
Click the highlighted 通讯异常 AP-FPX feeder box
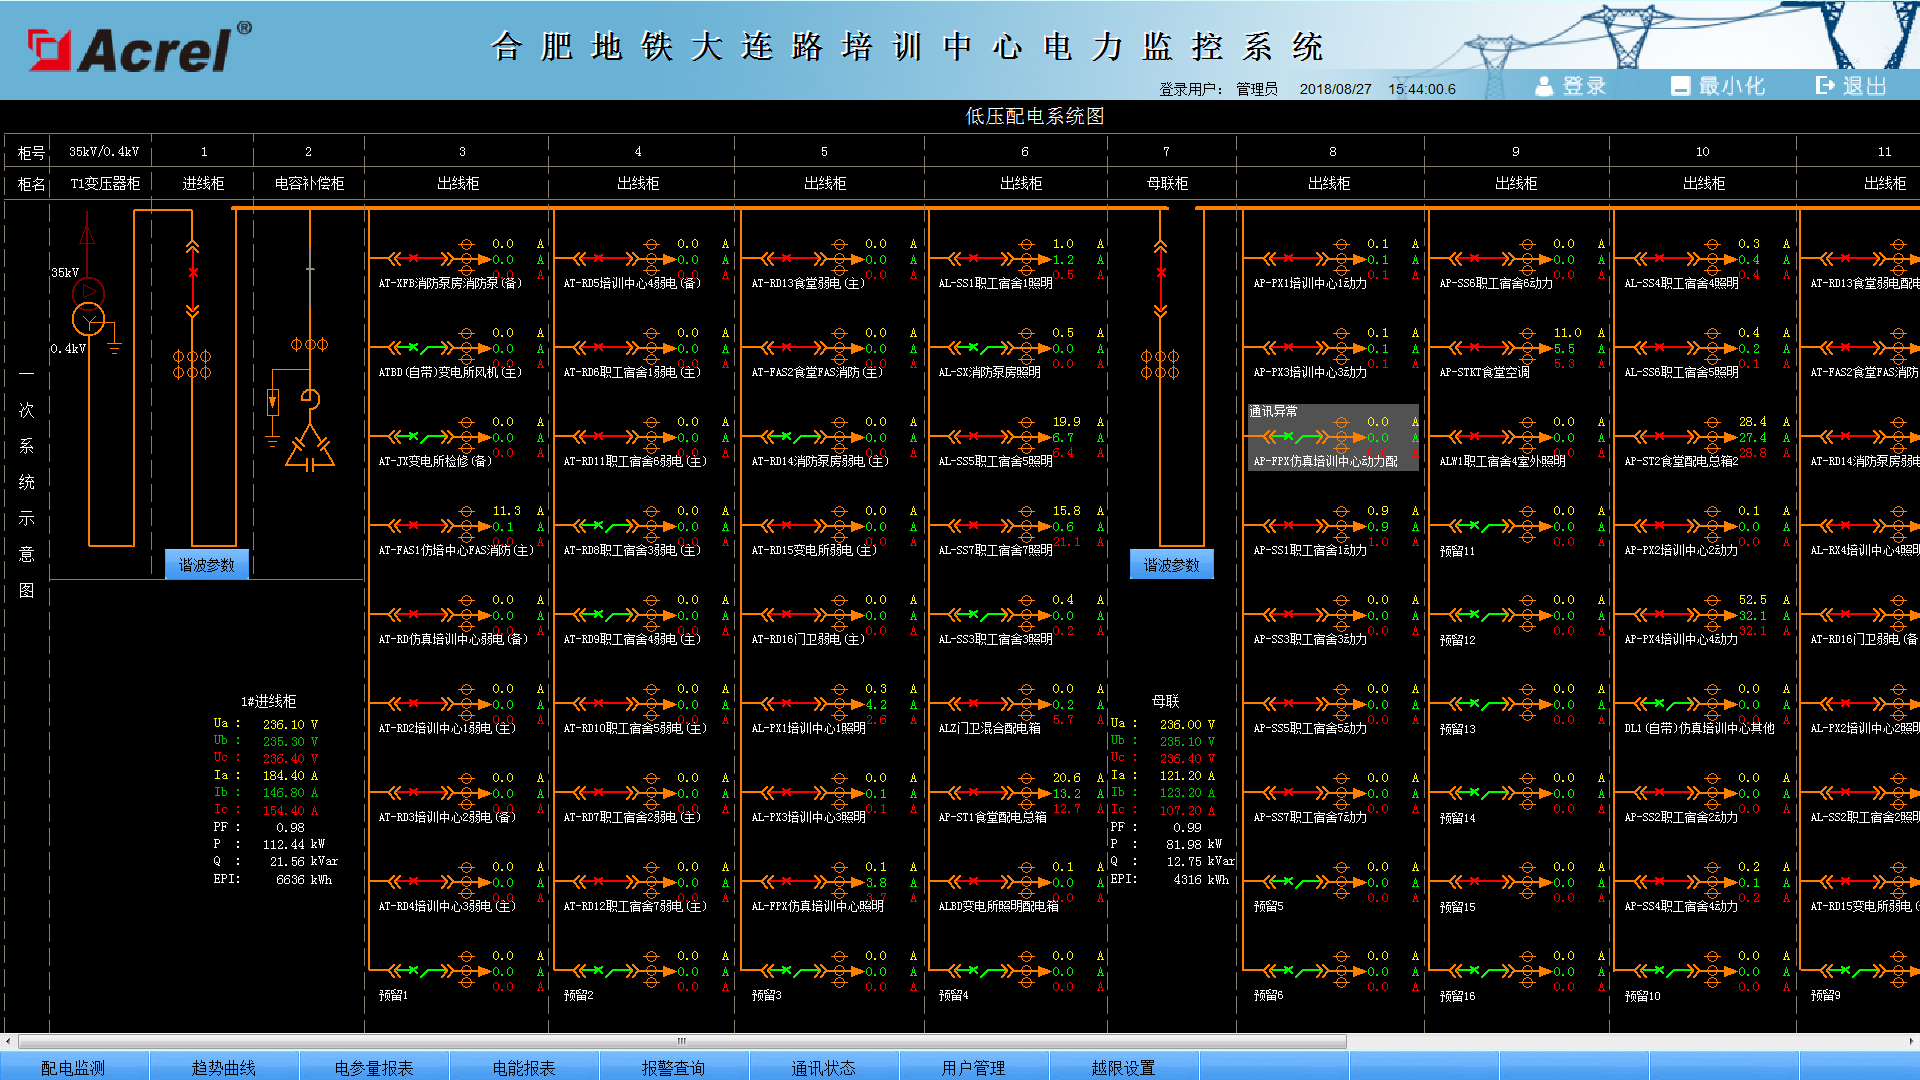[x=1333, y=437]
